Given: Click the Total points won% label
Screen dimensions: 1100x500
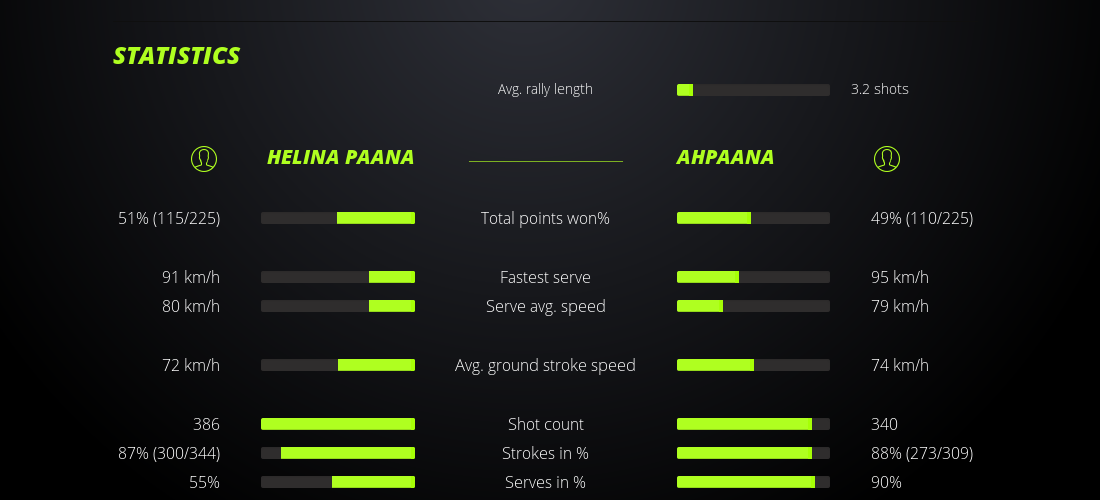Looking at the screenshot, I should pyautogui.click(x=545, y=218).
